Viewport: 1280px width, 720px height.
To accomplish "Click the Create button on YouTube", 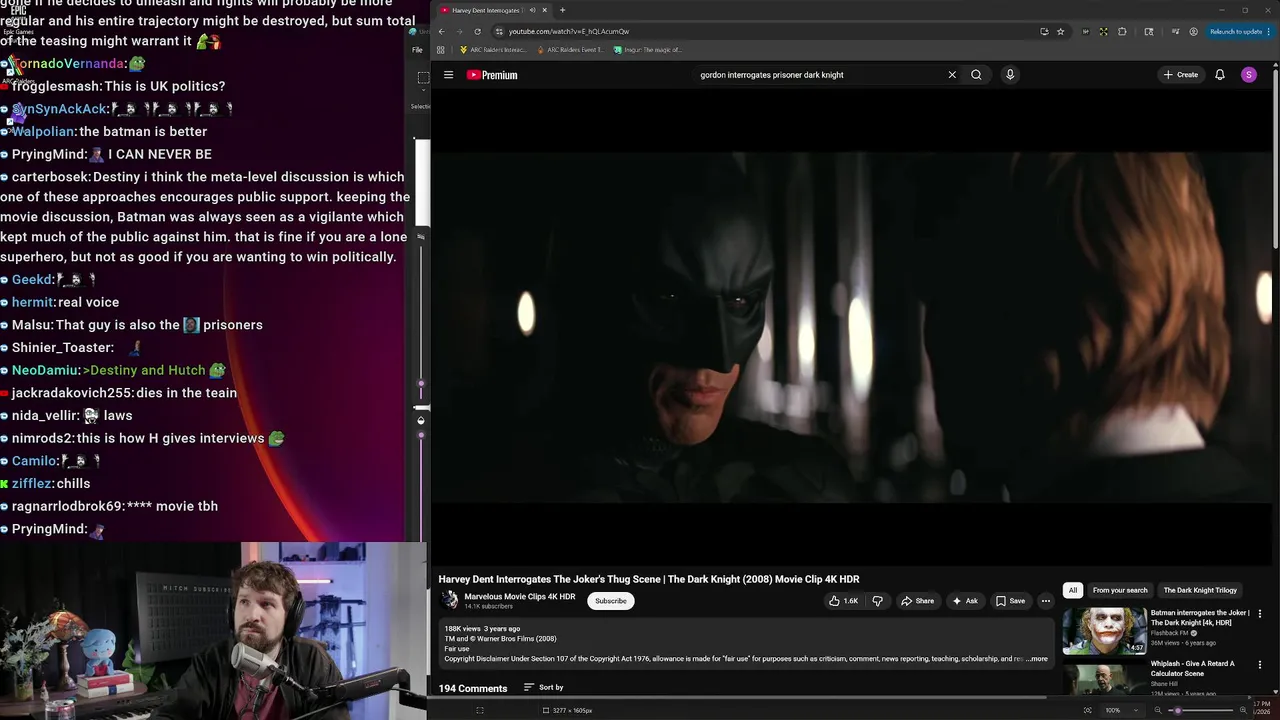I will (1180, 75).
